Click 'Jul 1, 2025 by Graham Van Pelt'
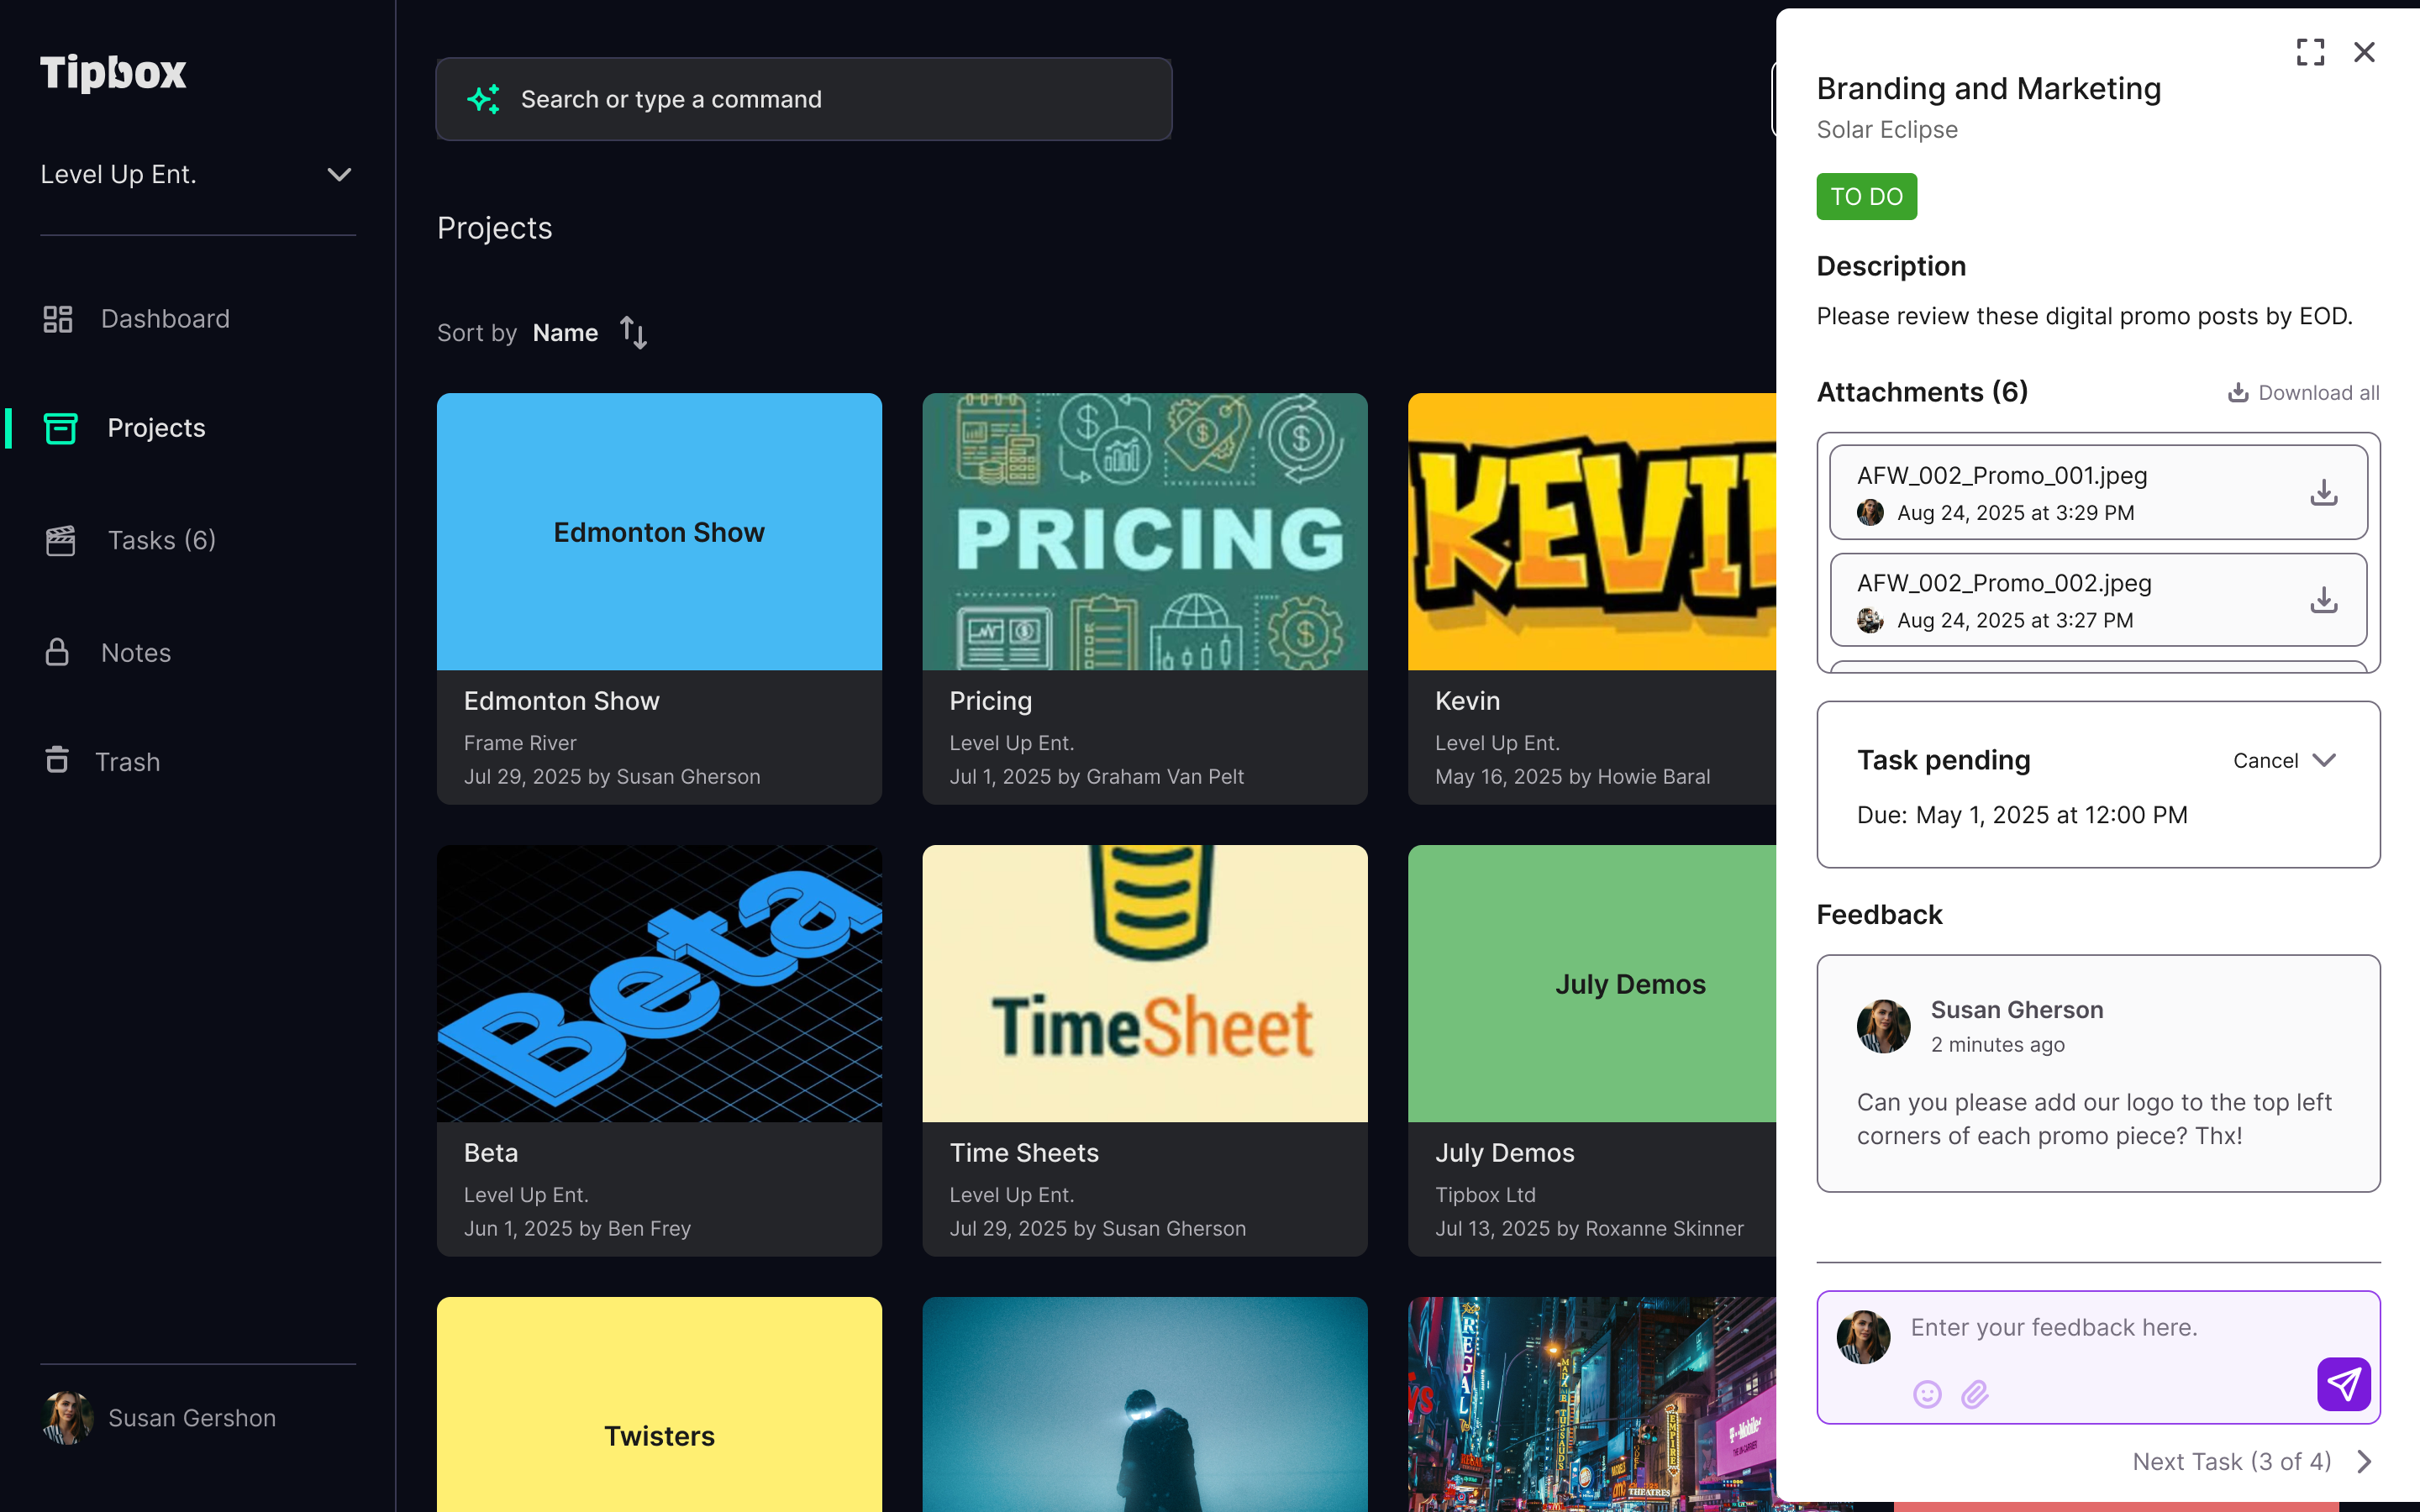Image resolution: width=2420 pixels, height=1512 pixels. (1097, 777)
